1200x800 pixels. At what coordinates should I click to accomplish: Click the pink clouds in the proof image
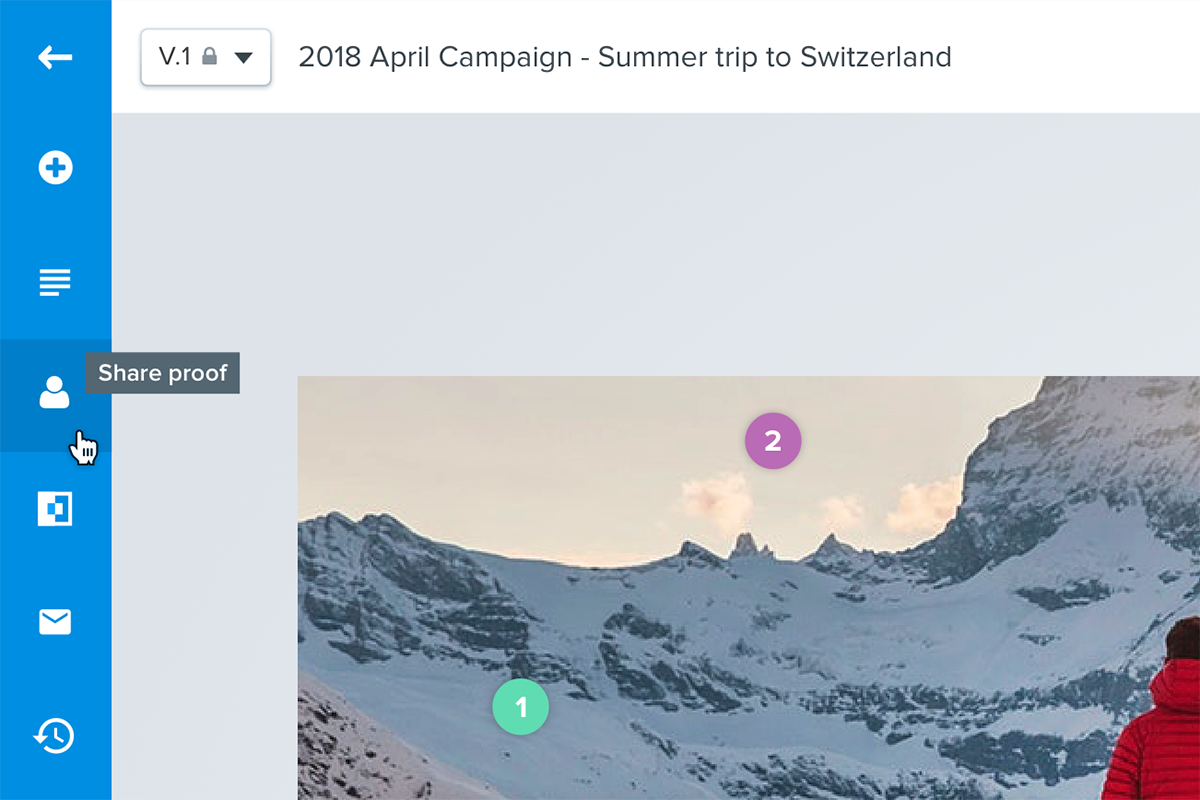pyautogui.click(x=718, y=498)
